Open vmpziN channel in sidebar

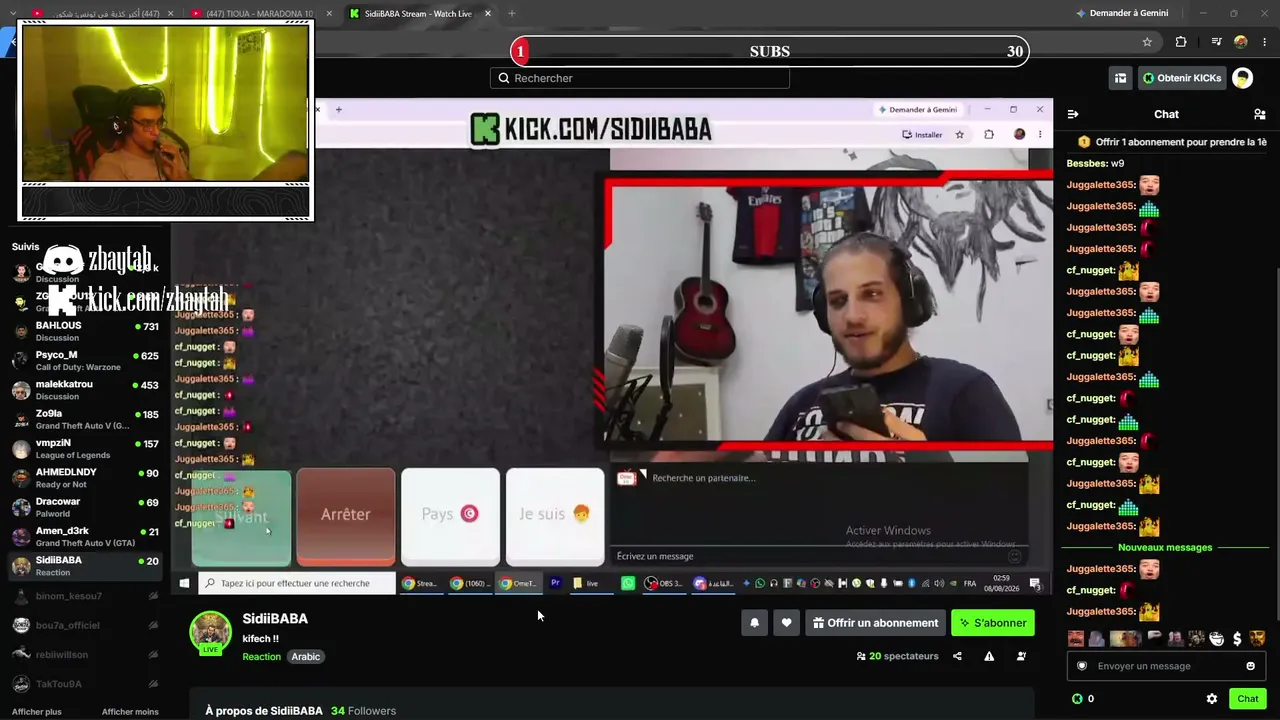point(85,449)
